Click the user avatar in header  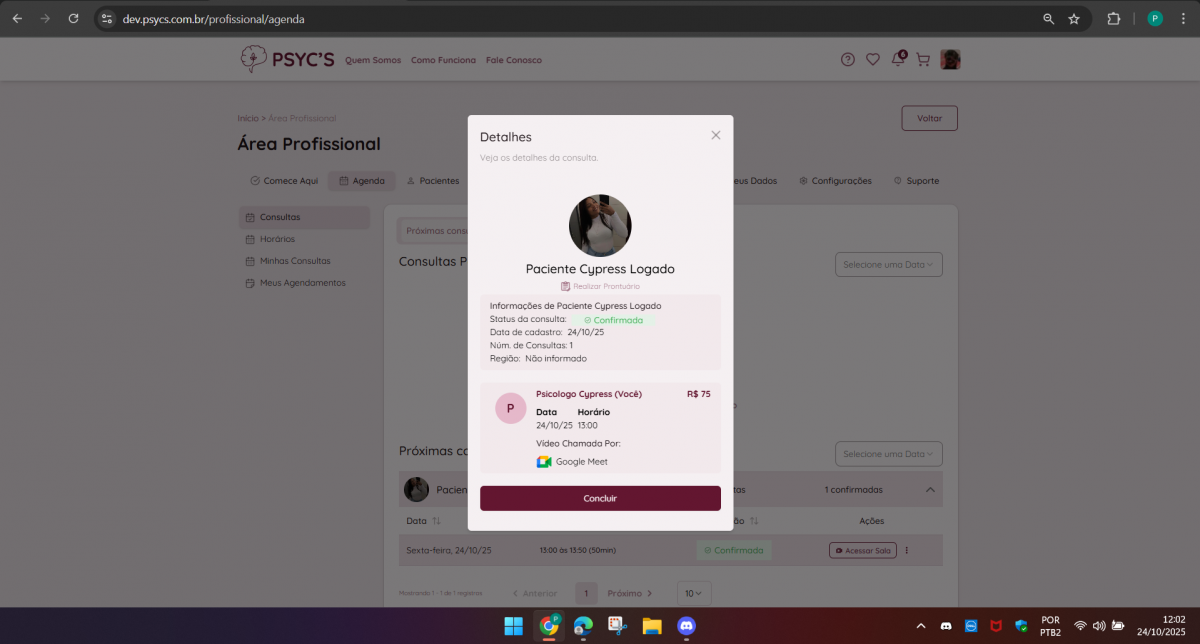[950, 60]
